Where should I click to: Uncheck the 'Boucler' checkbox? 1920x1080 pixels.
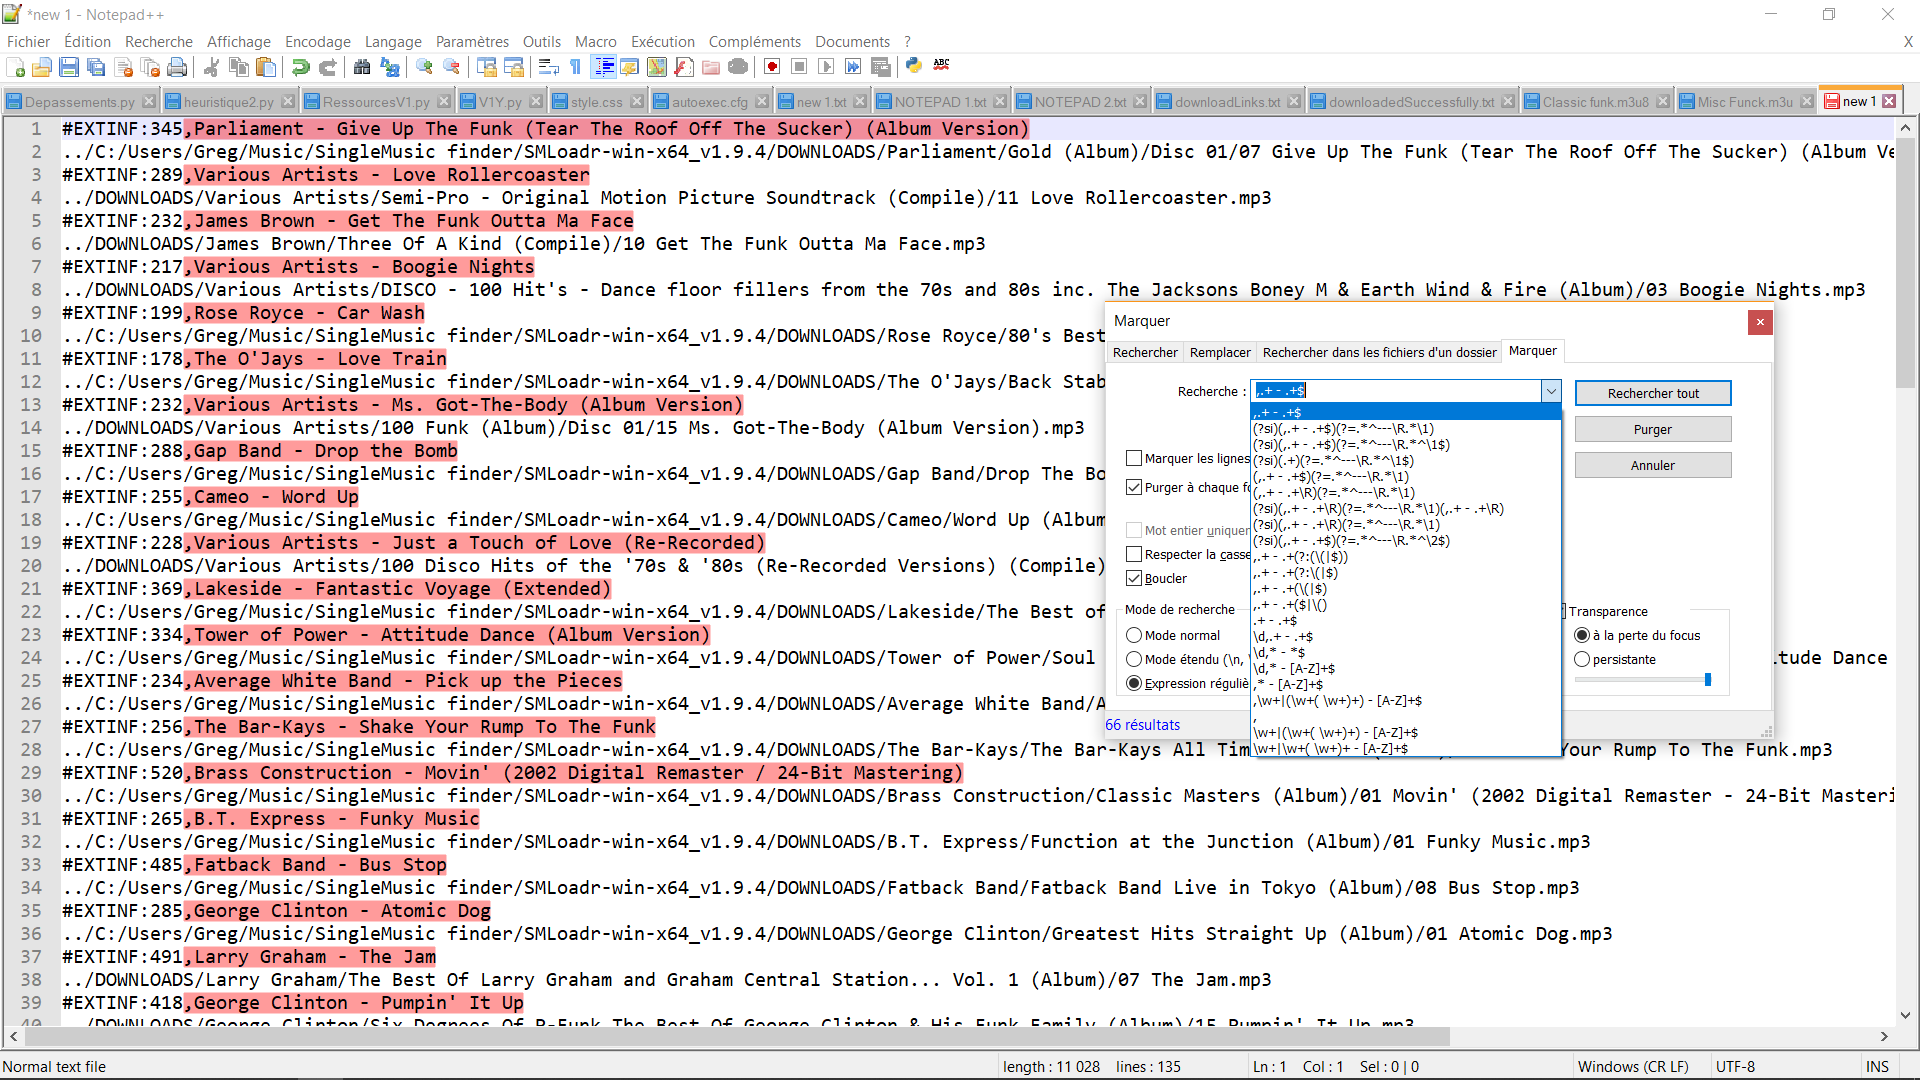1134,578
